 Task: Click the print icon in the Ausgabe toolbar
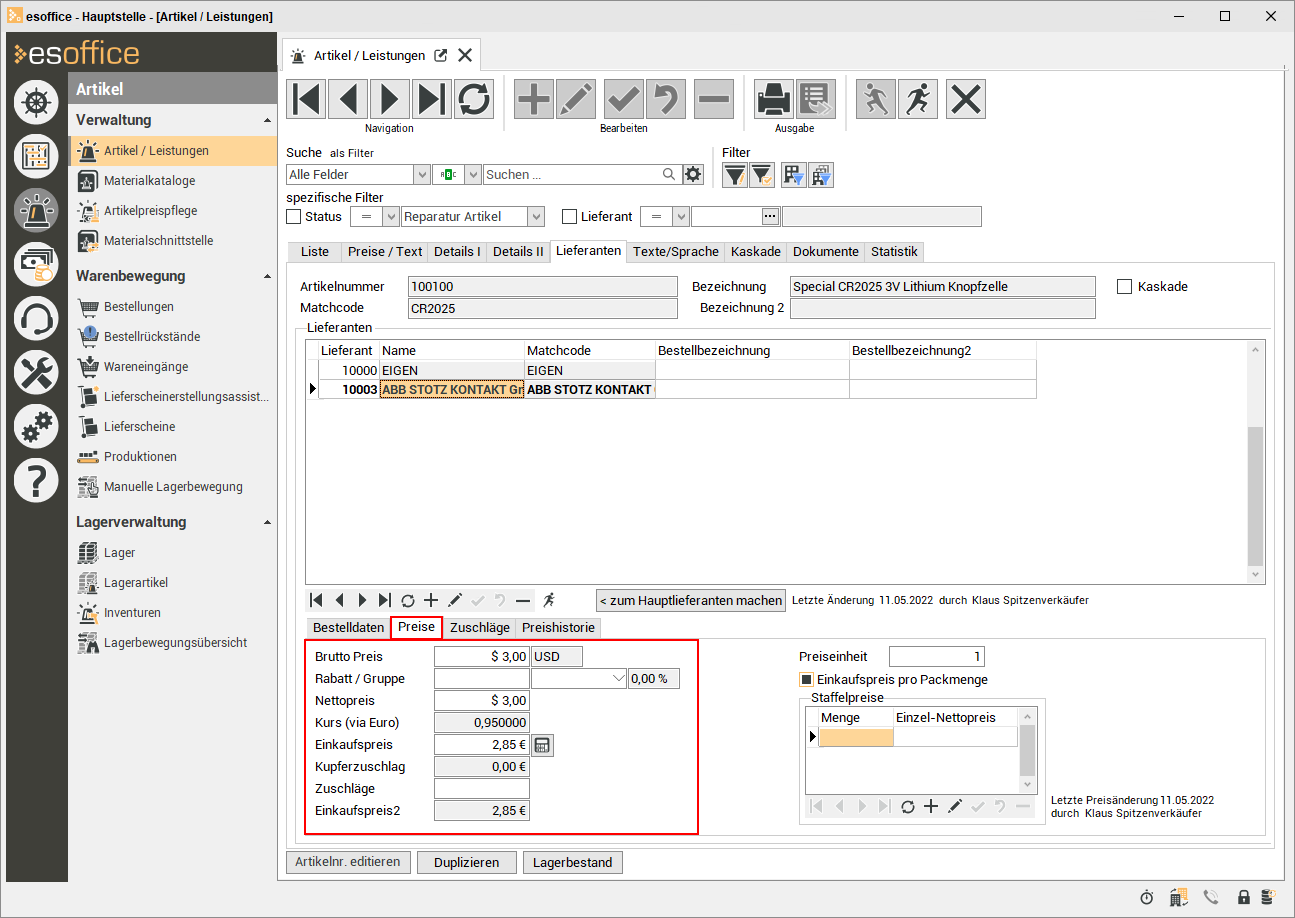[773, 100]
